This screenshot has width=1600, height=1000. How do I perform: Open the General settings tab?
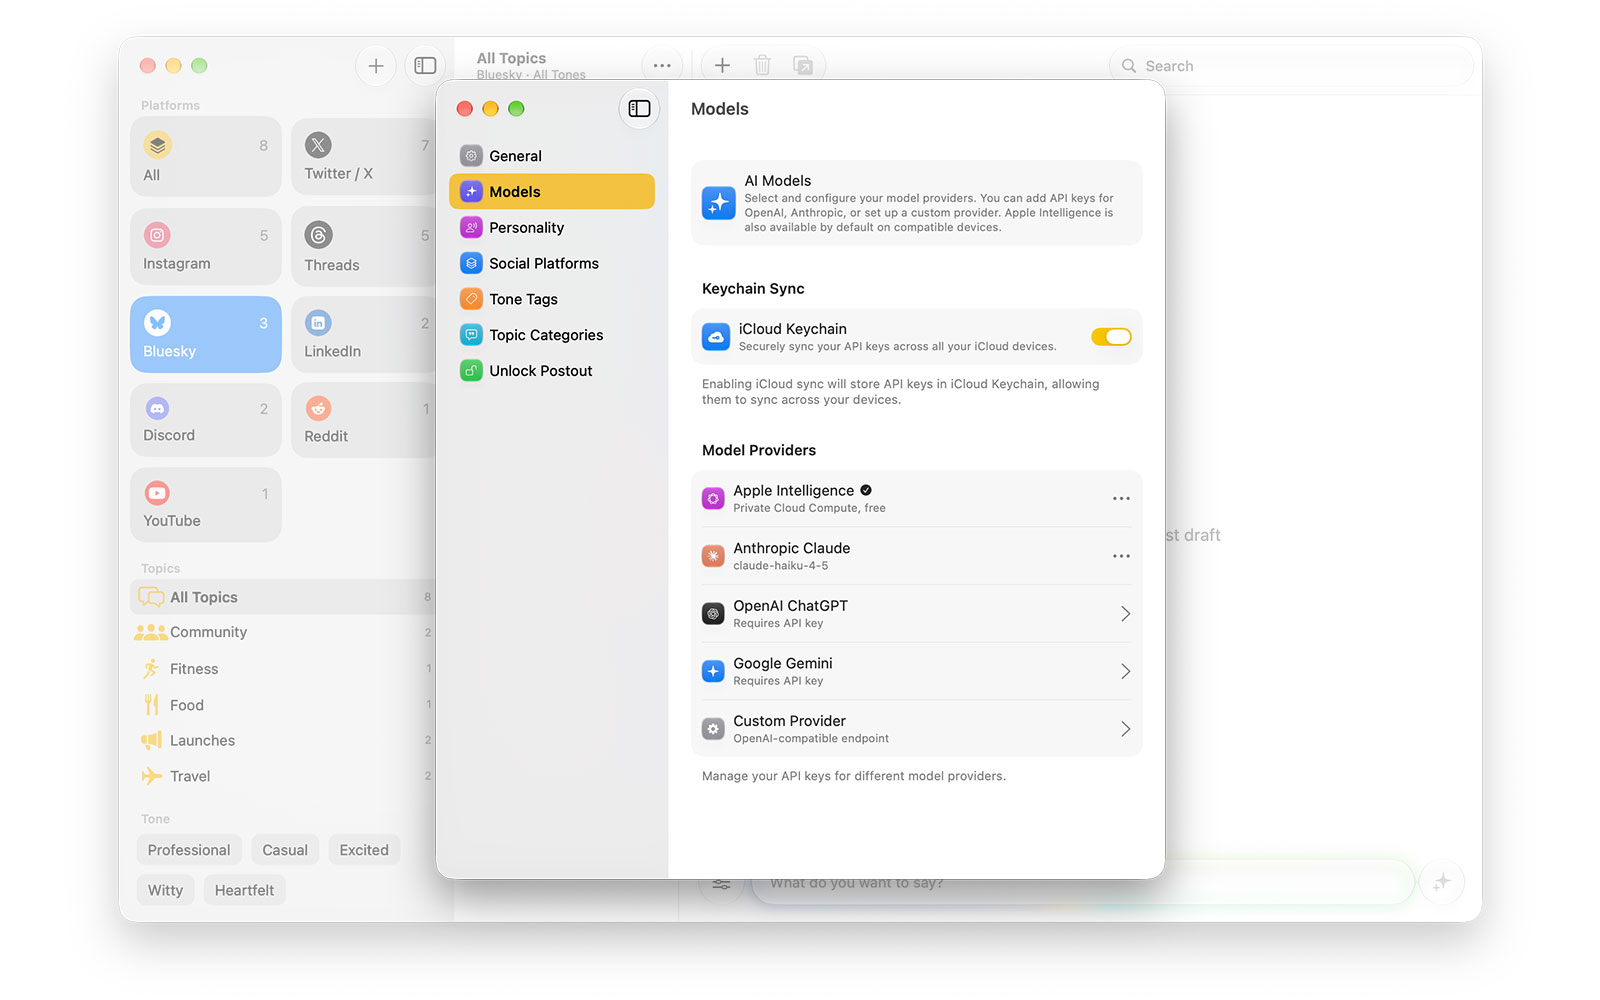click(x=552, y=156)
